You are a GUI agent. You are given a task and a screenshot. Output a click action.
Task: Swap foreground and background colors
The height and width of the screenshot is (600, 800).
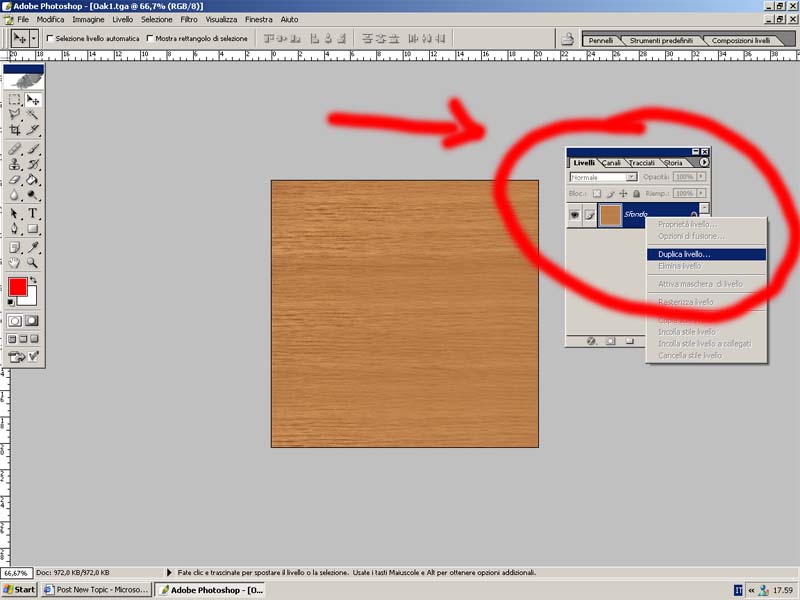33,280
